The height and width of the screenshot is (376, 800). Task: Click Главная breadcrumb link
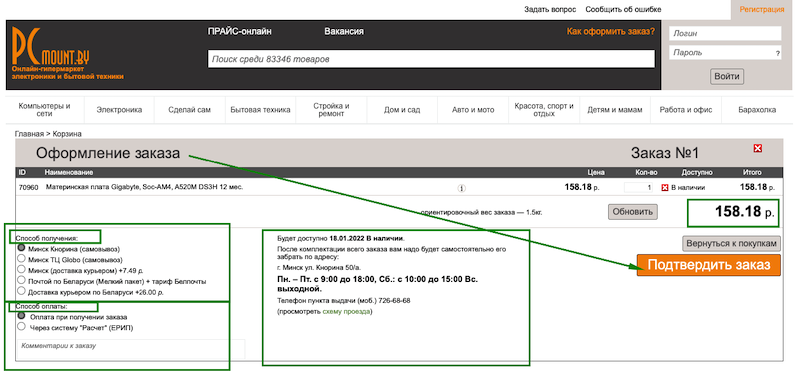(29, 134)
